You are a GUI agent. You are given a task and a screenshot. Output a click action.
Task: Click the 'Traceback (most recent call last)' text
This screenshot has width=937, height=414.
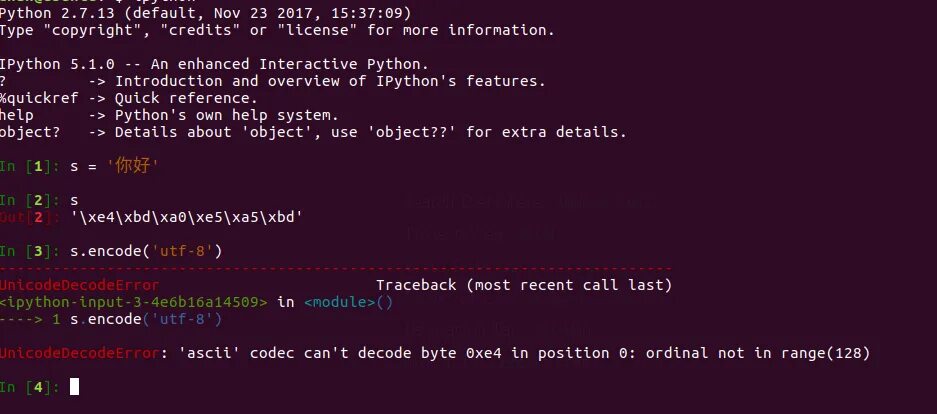(524, 286)
